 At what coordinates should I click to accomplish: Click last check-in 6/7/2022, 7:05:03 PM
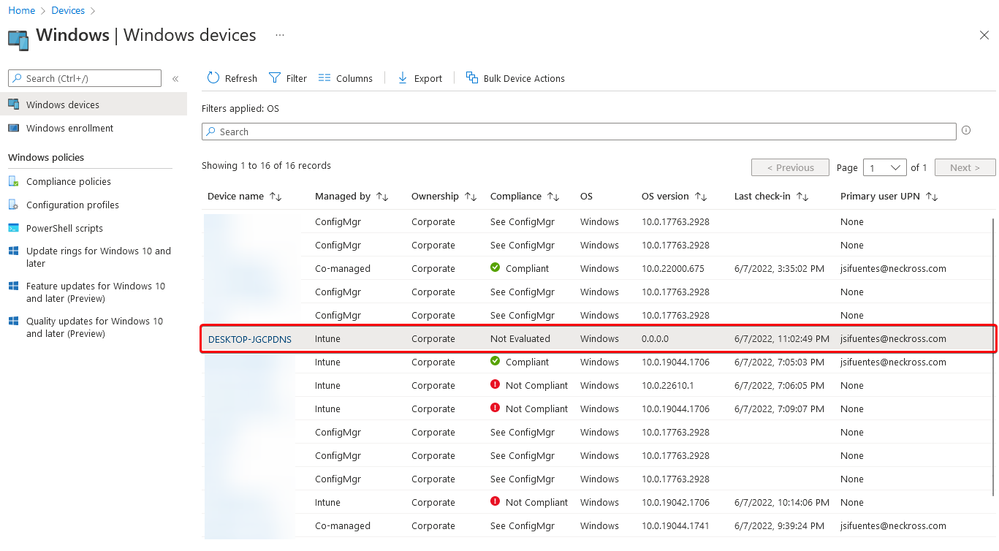click(x=779, y=362)
